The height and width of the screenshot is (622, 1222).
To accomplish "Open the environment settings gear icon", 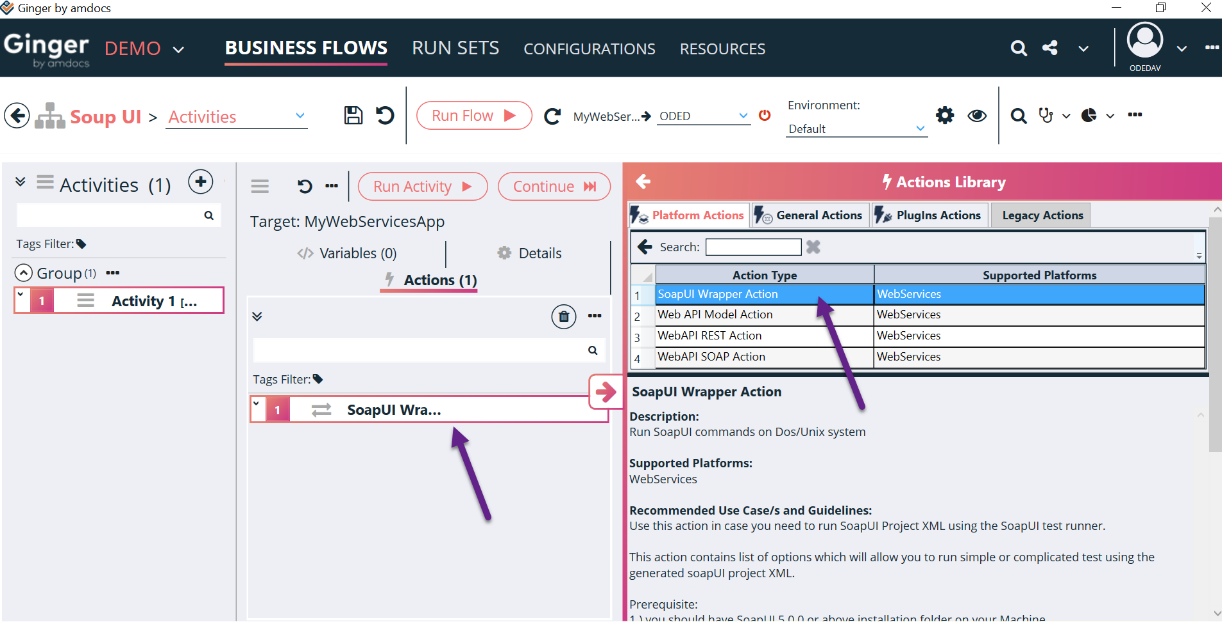I will pyautogui.click(x=945, y=115).
